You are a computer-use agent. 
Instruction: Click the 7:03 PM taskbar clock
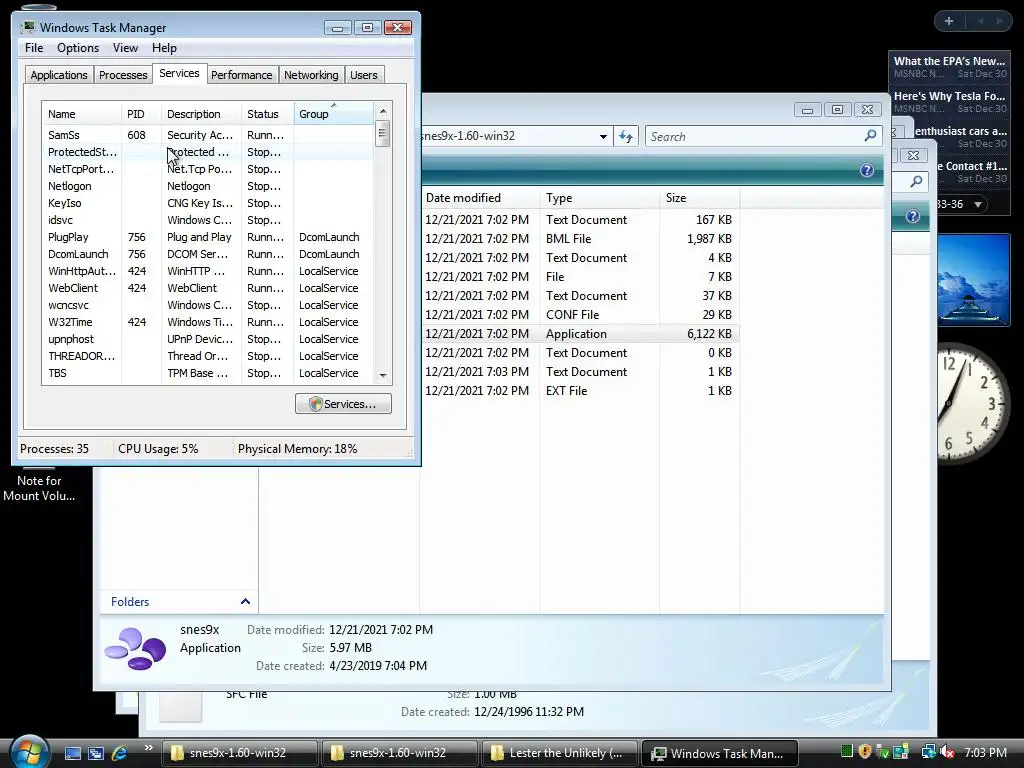click(x=985, y=753)
